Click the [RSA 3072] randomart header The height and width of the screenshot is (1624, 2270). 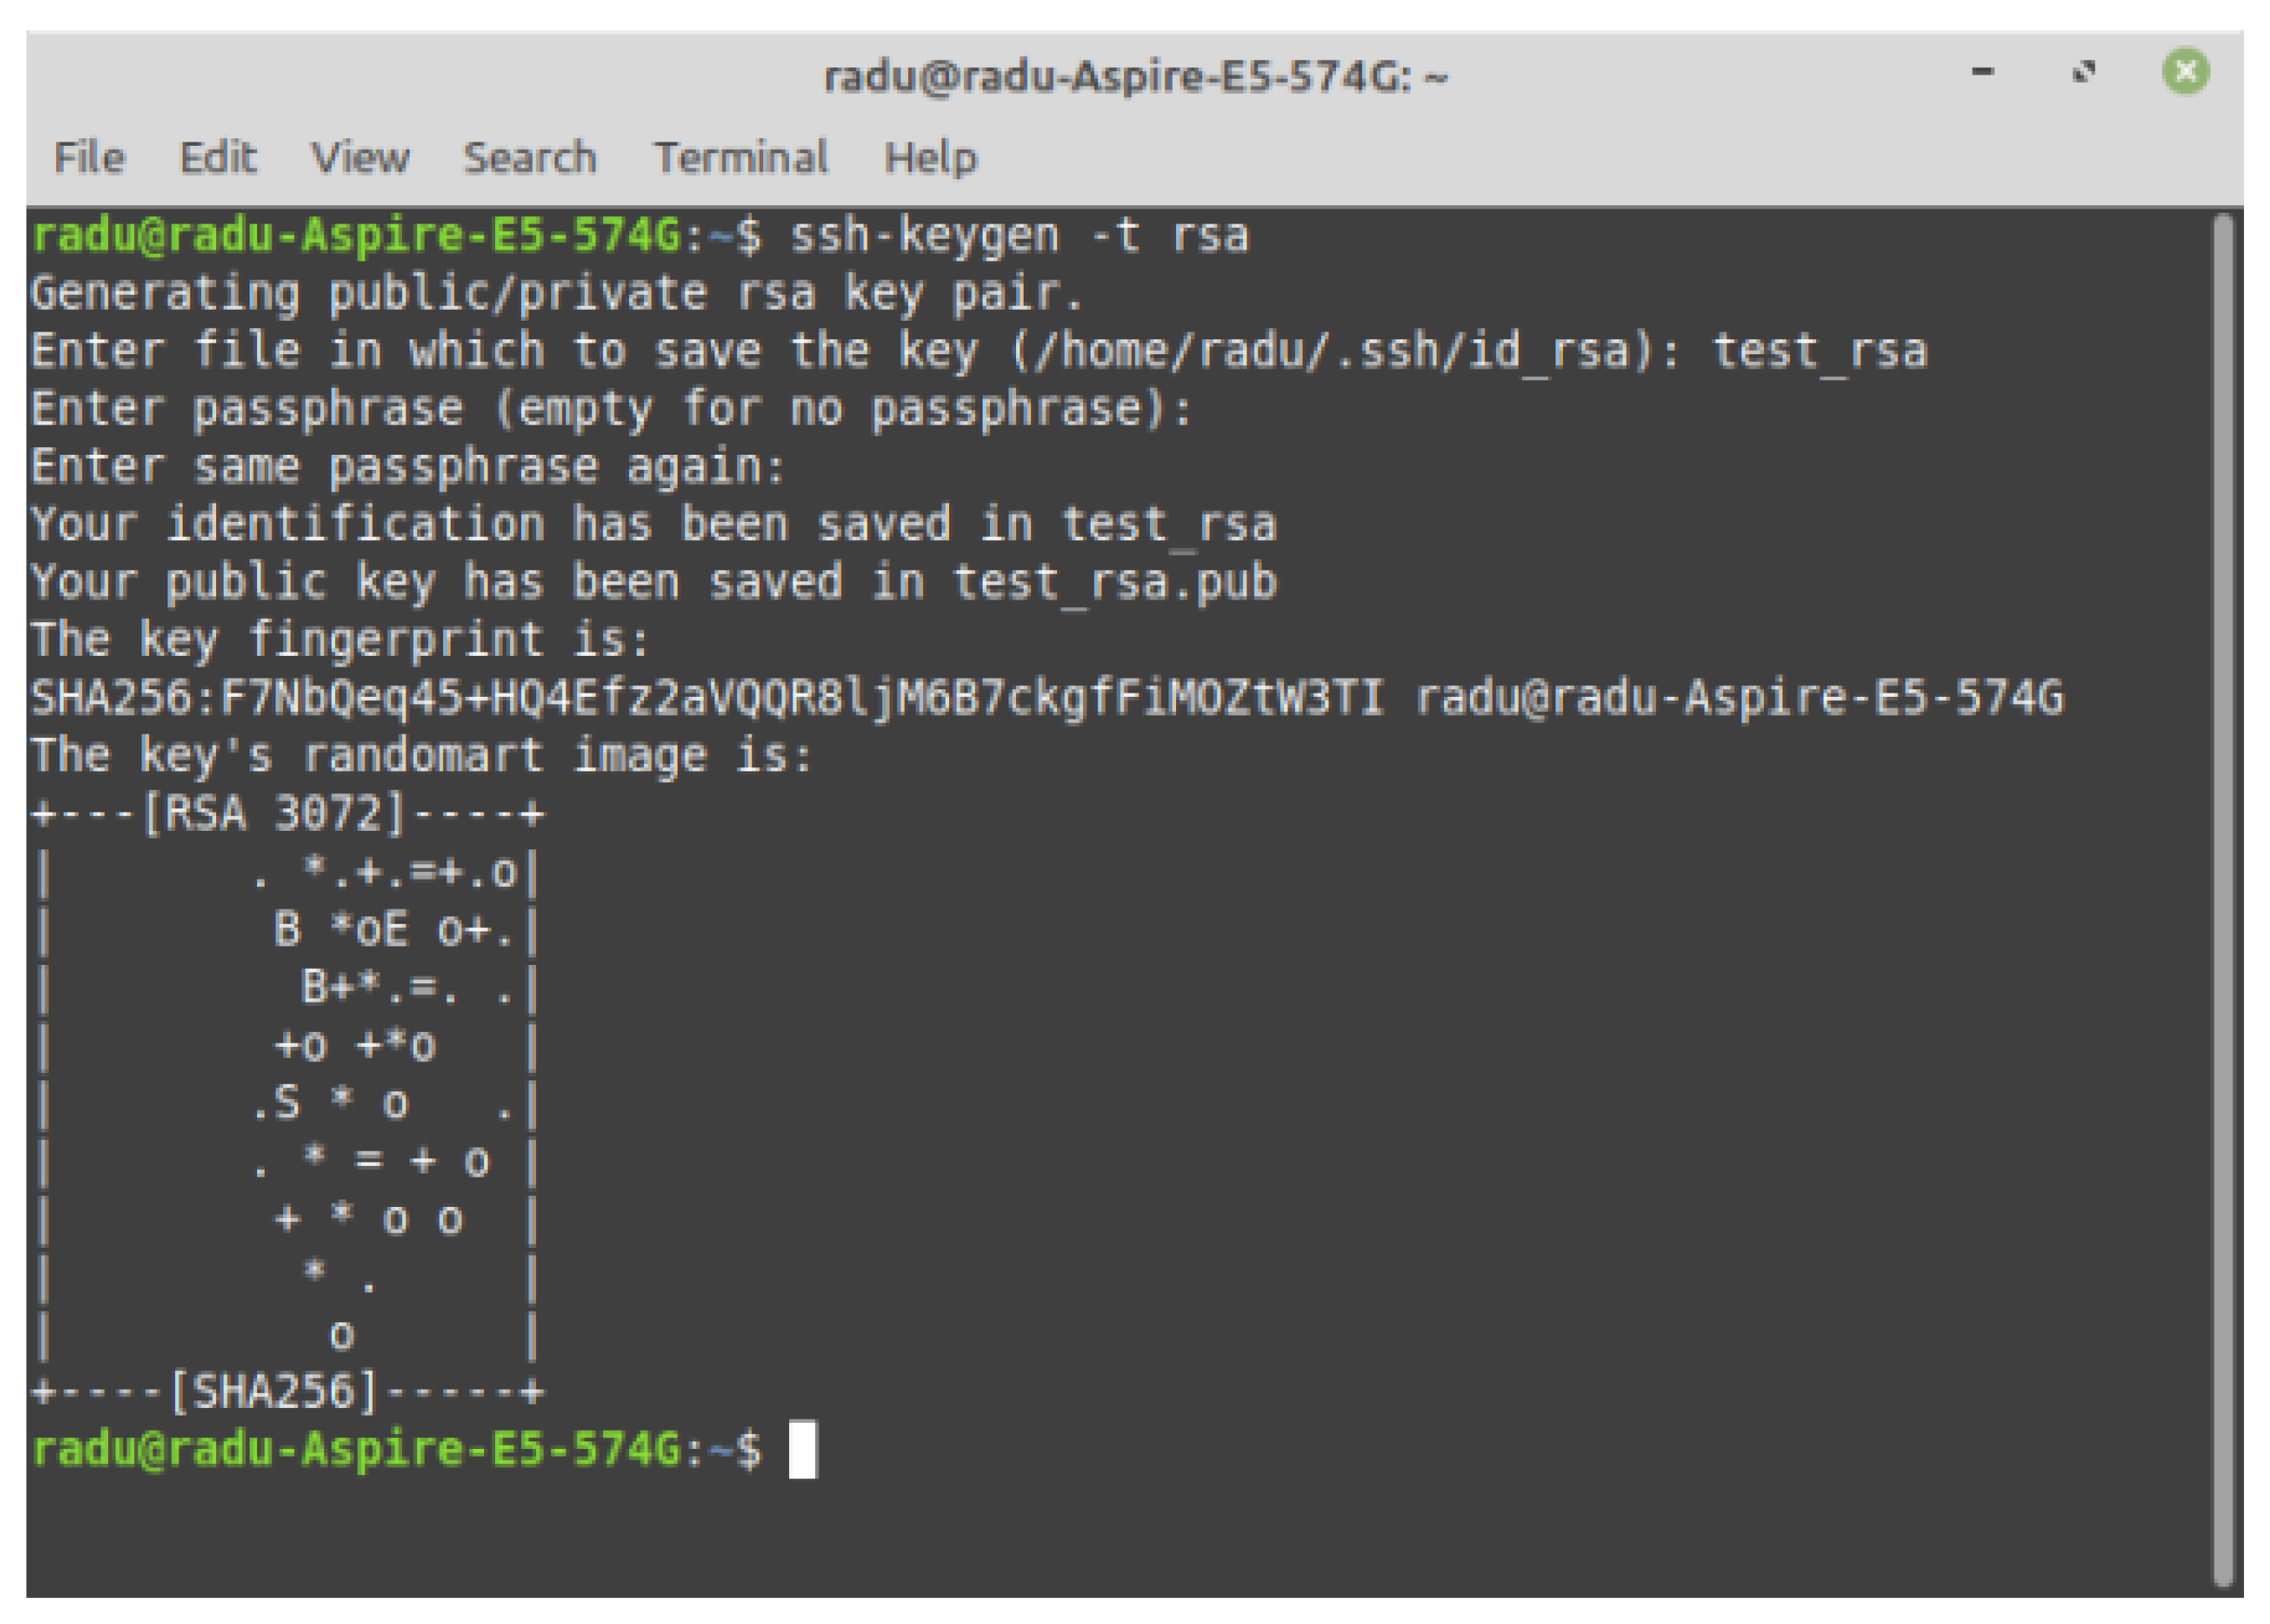pyautogui.click(x=274, y=813)
